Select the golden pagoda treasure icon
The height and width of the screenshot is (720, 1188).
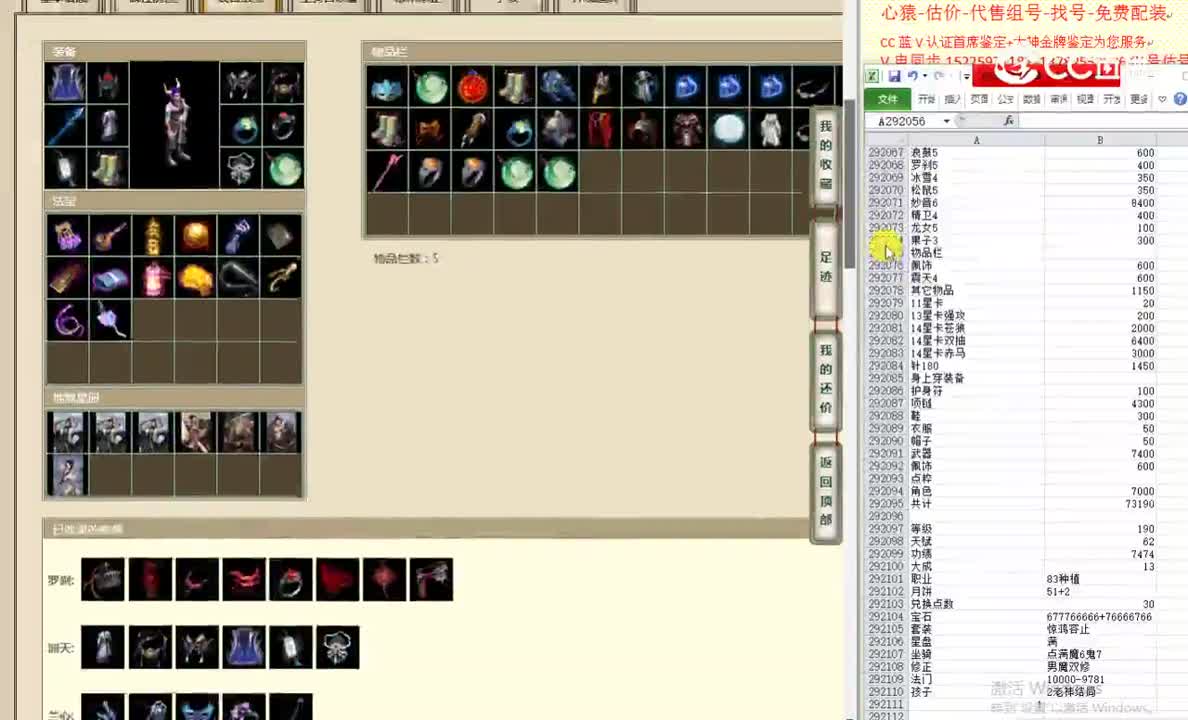152,236
